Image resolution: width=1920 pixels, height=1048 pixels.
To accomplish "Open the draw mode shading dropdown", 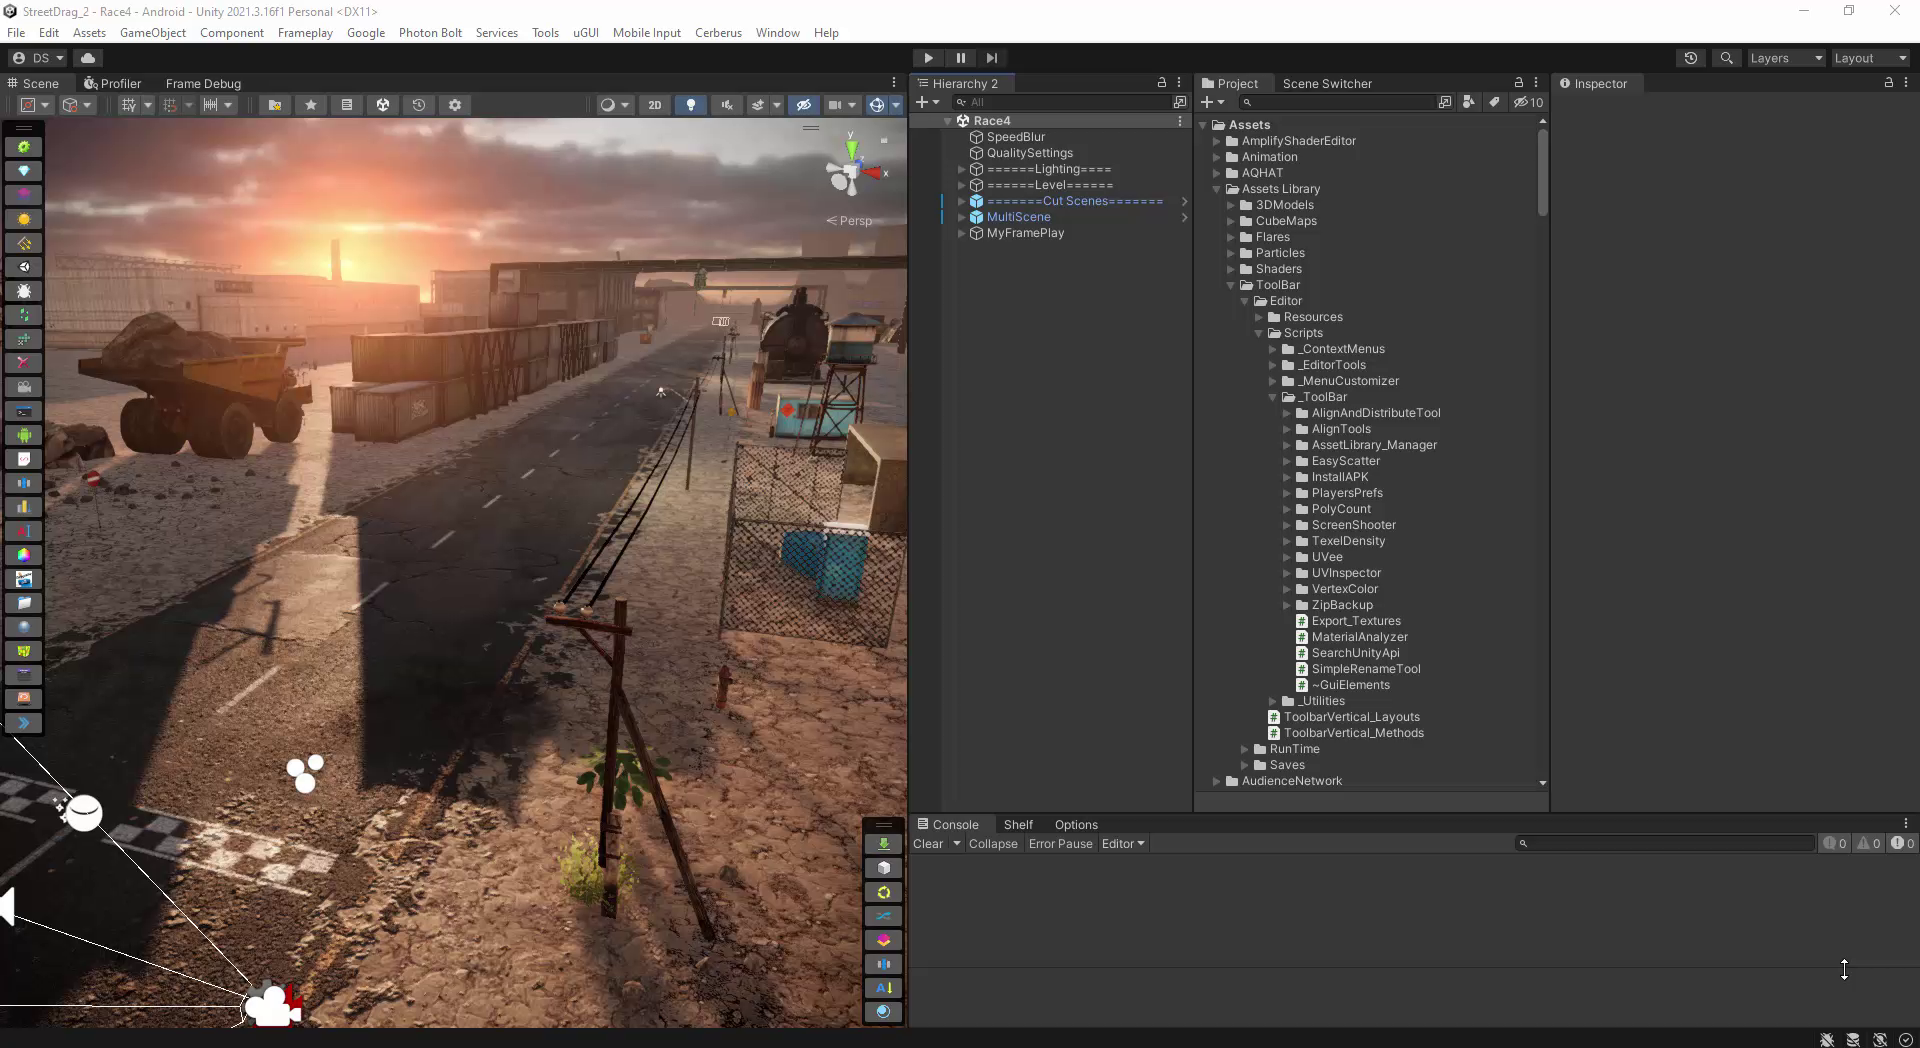I will [614, 105].
